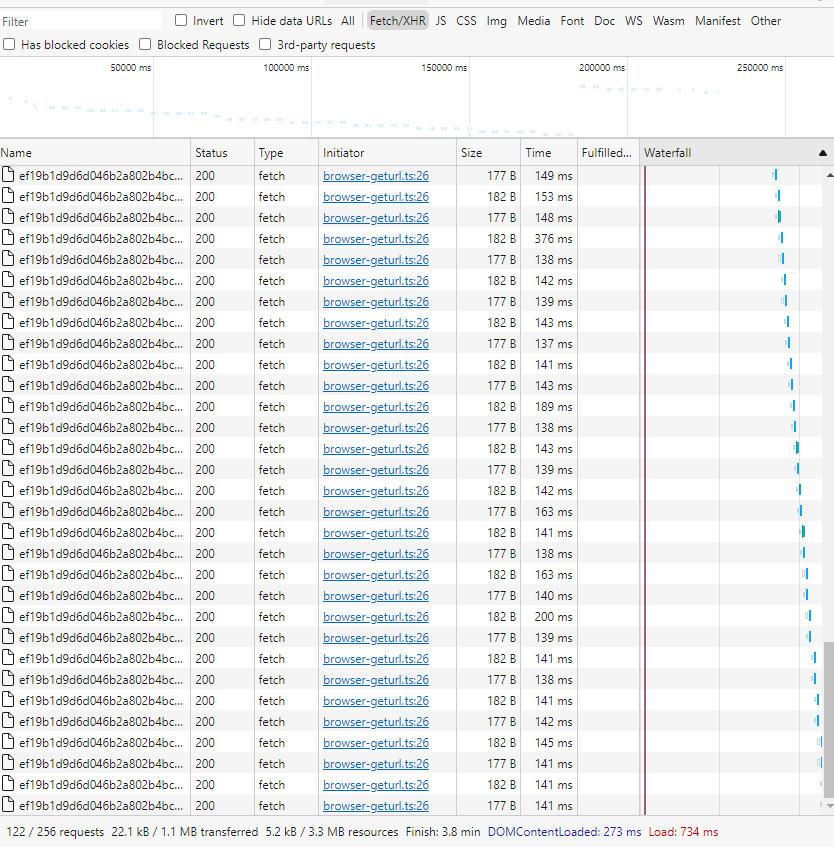Open browser-geturl.ts:26 link in 153 ms row

tap(376, 197)
